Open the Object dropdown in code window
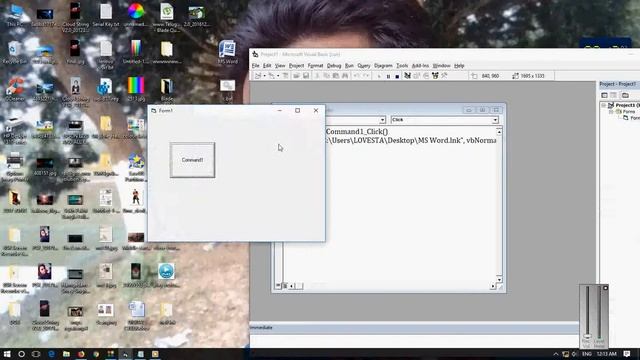The height and width of the screenshot is (360, 640). pyautogui.click(x=382, y=120)
